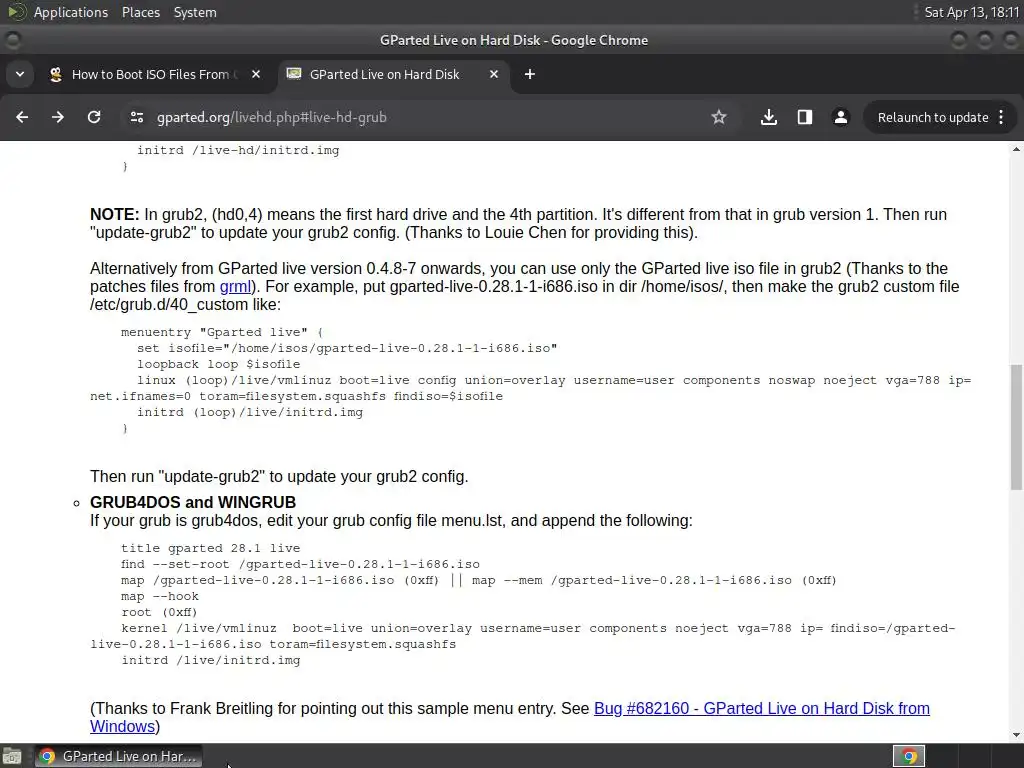Open a new tab with the plus icon
1024x768 pixels.
(530, 74)
